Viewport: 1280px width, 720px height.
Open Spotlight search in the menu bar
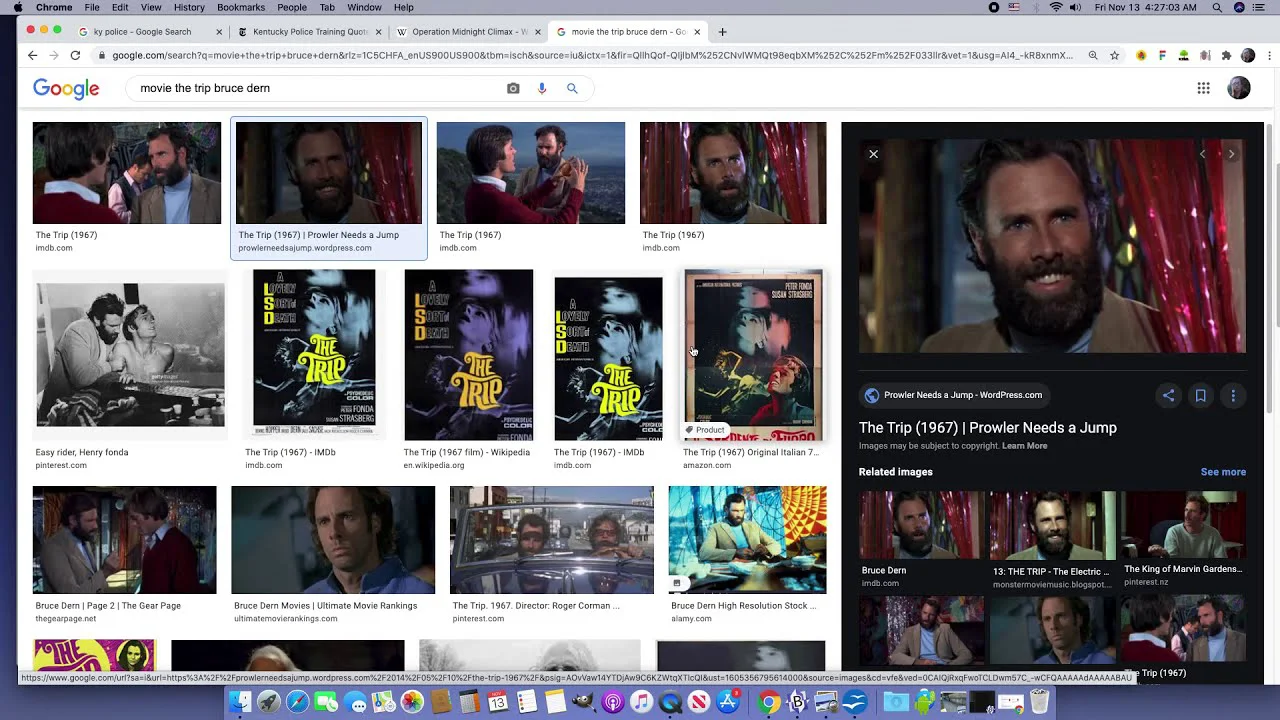[x=1217, y=7]
